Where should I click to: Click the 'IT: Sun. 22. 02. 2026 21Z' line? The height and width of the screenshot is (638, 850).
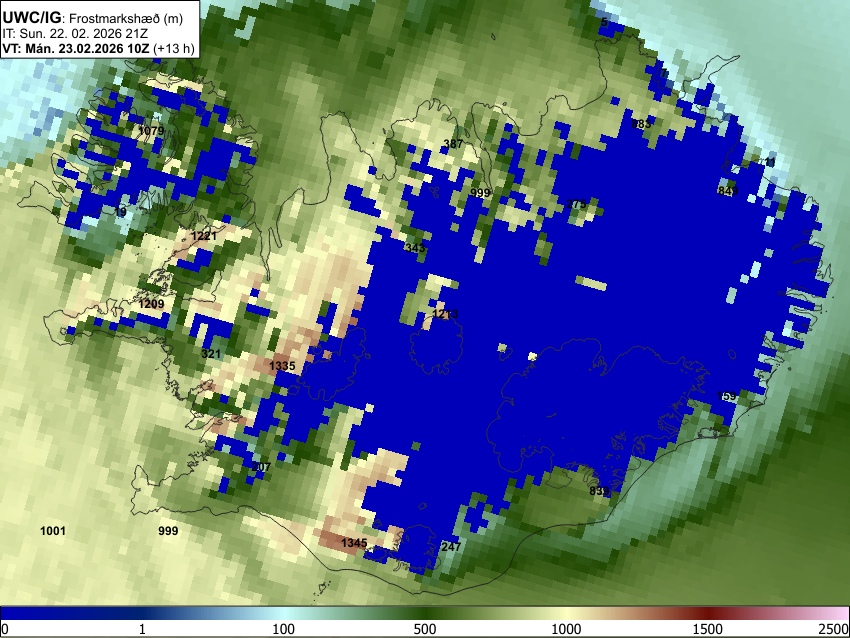(x=75, y=34)
